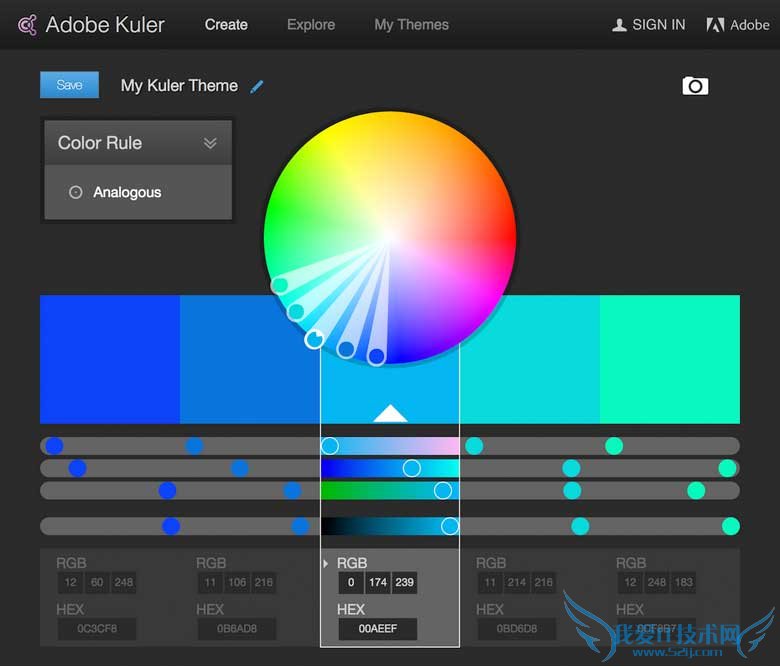The image size is (780, 667).
Task: Click the second teal handle on the color wheel
Action: click(x=295, y=312)
